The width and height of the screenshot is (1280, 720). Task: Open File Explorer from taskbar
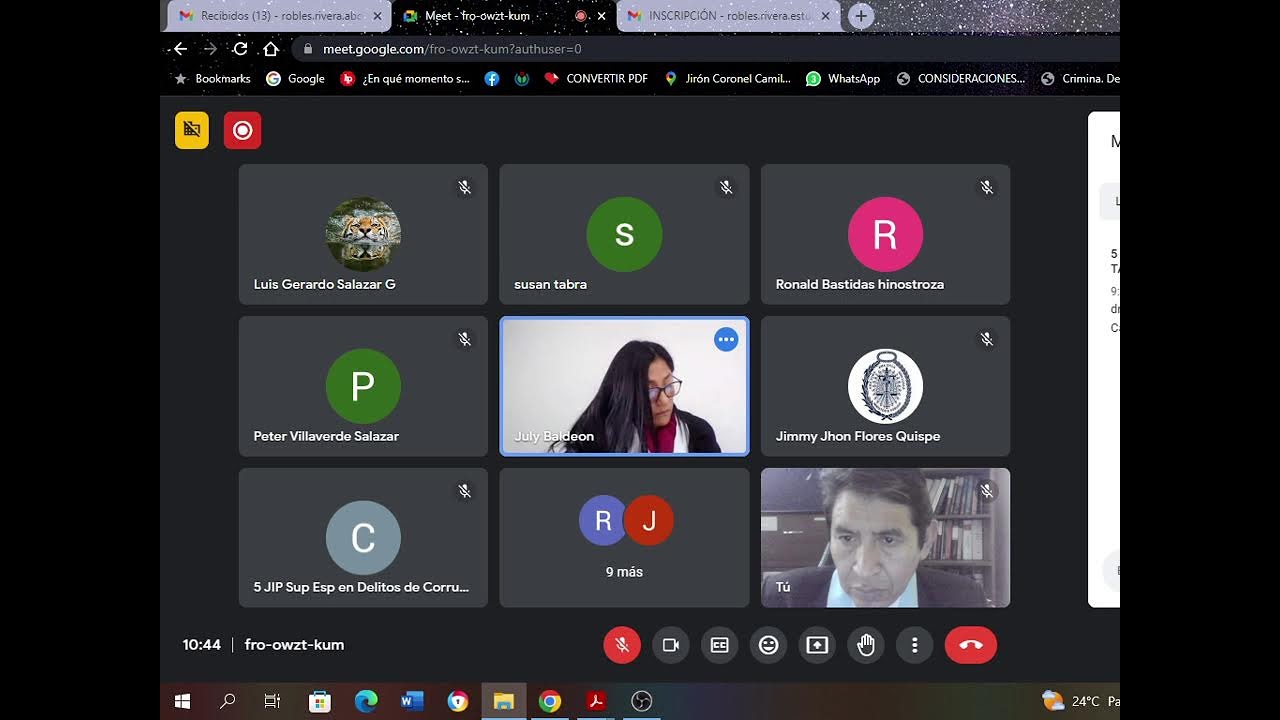504,701
